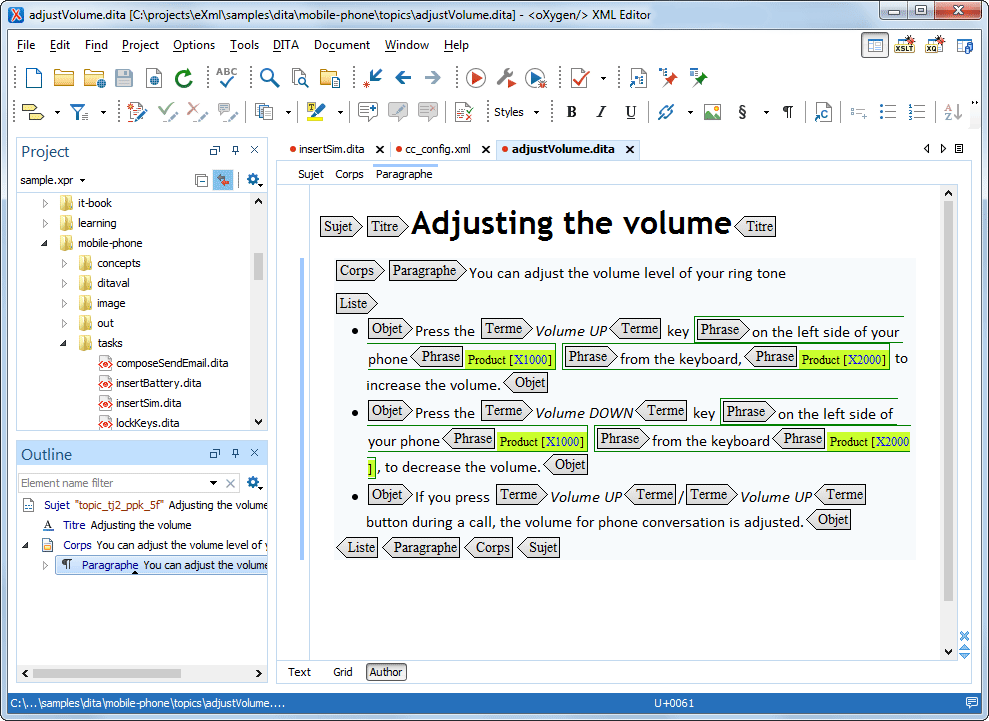Configure transformation scenarios wrench icon
Image resolution: width=989 pixels, height=721 pixels.
point(506,78)
